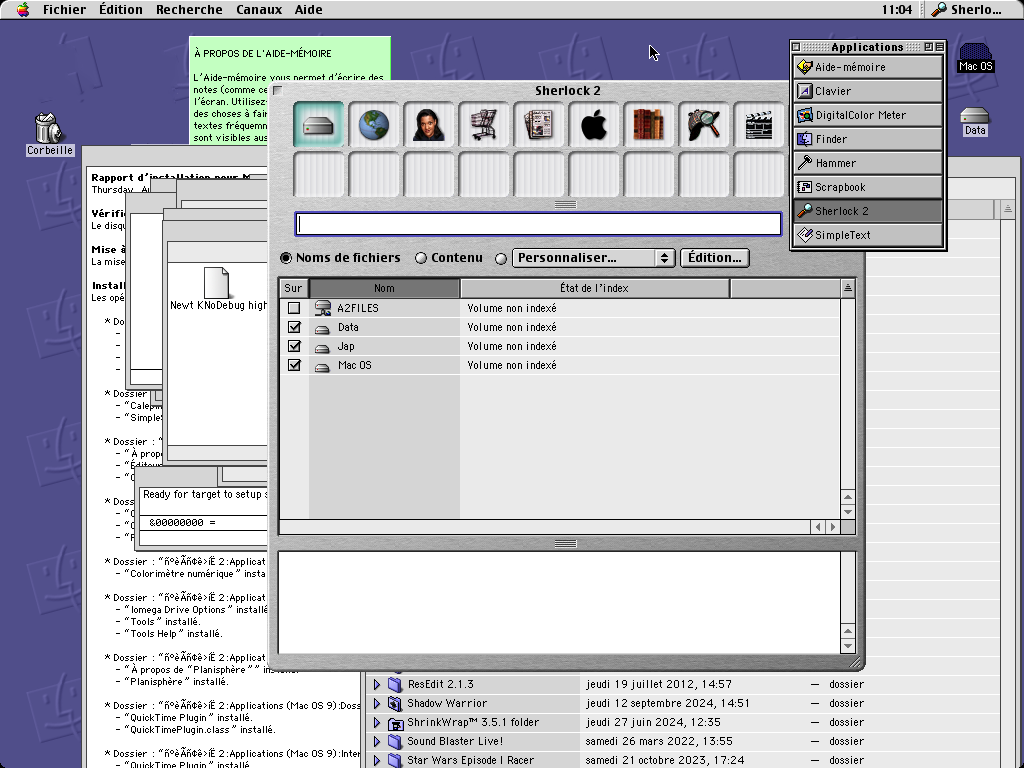Click the right arrow of horizontal scrollbar
The height and width of the screenshot is (768, 1024).
(833, 526)
